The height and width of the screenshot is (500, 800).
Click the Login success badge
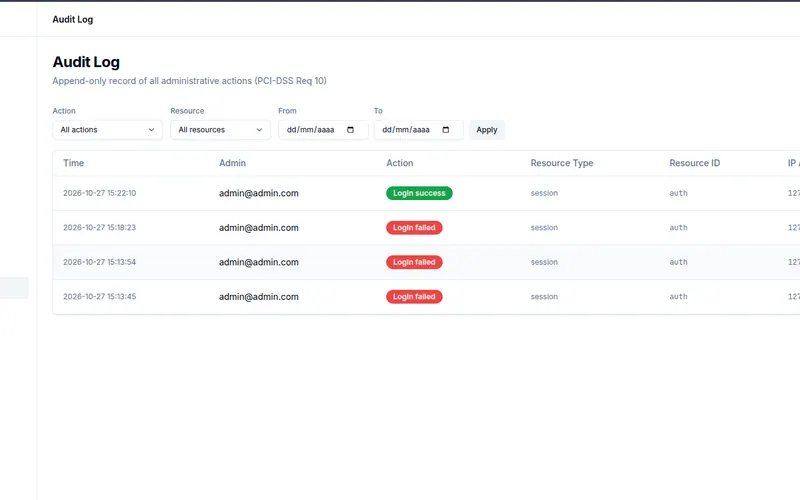[x=419, y=193]
